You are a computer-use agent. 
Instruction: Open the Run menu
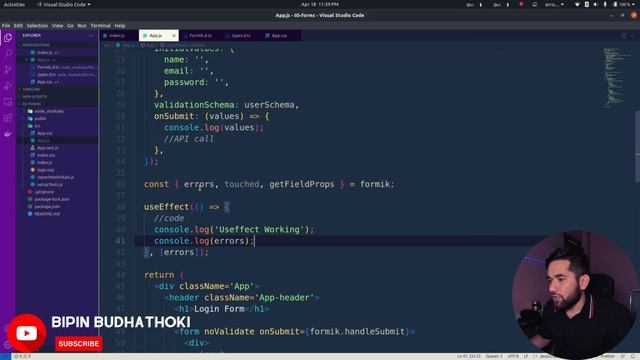82,25
